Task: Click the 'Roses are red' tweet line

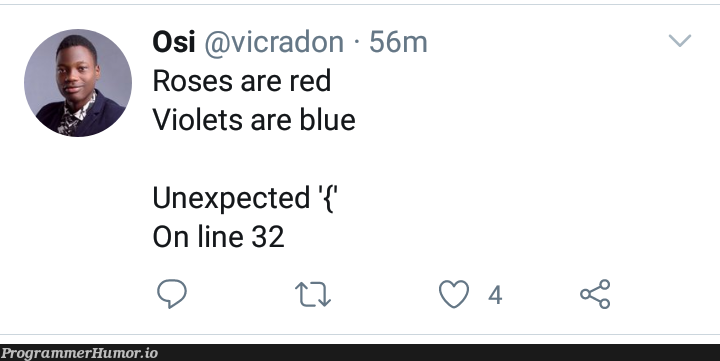Action: 242,81
